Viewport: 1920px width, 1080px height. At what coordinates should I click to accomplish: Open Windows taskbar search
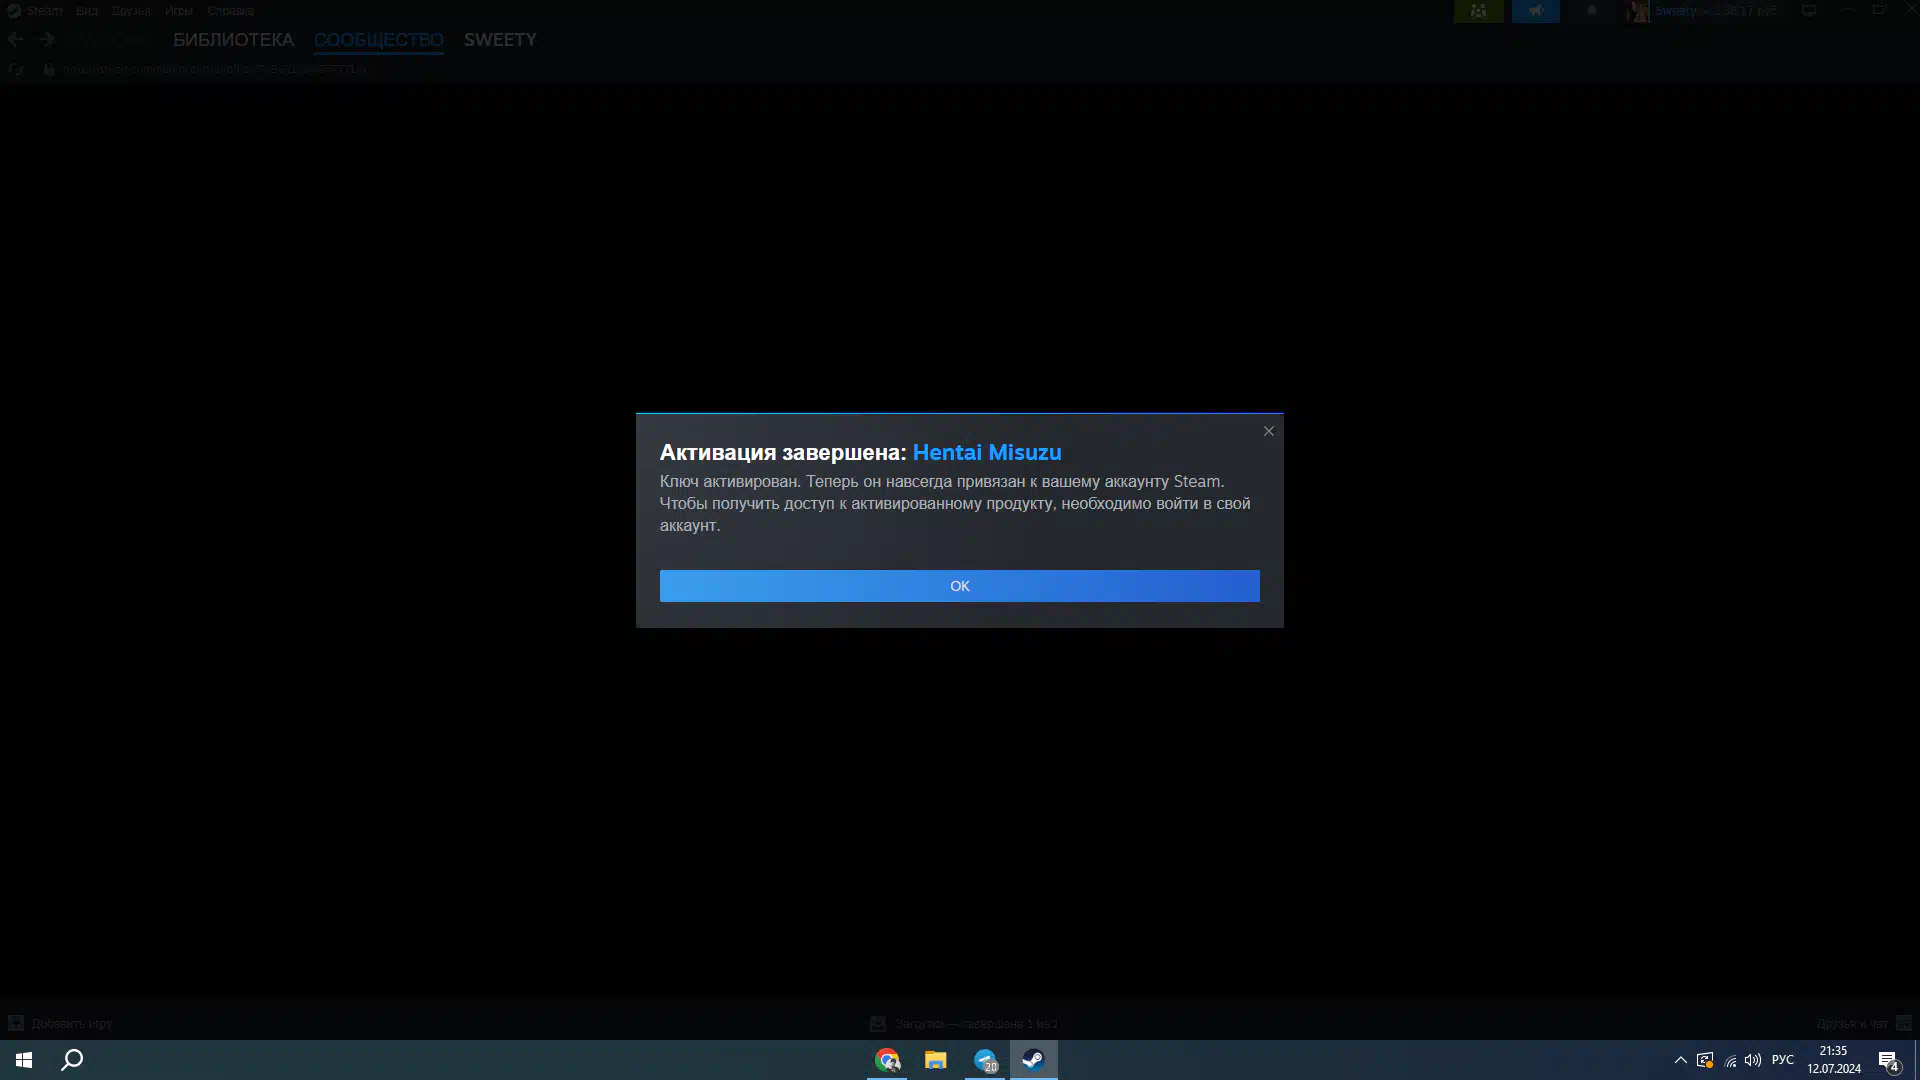(x=72, y=1060)
